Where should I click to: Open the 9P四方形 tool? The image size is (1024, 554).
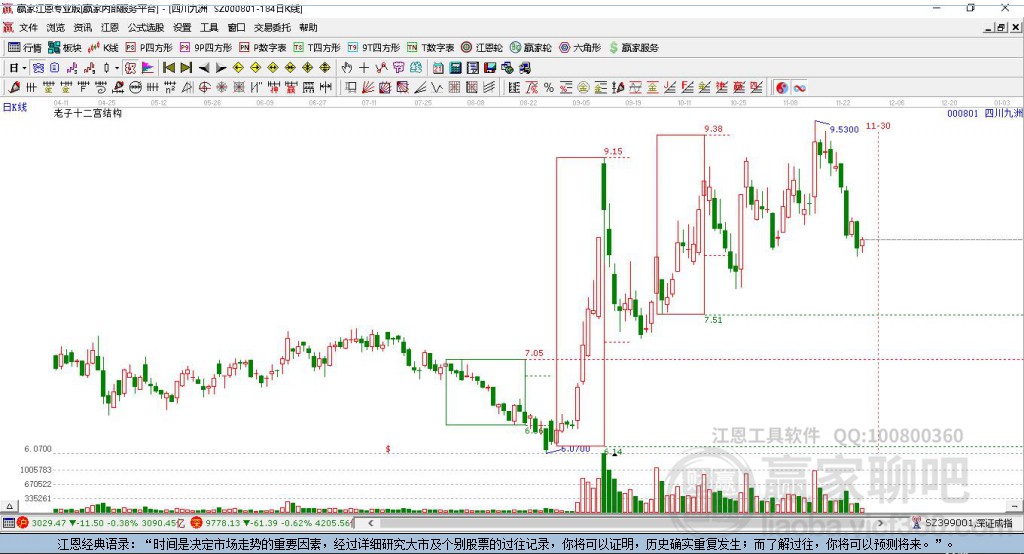click(206, 48)
